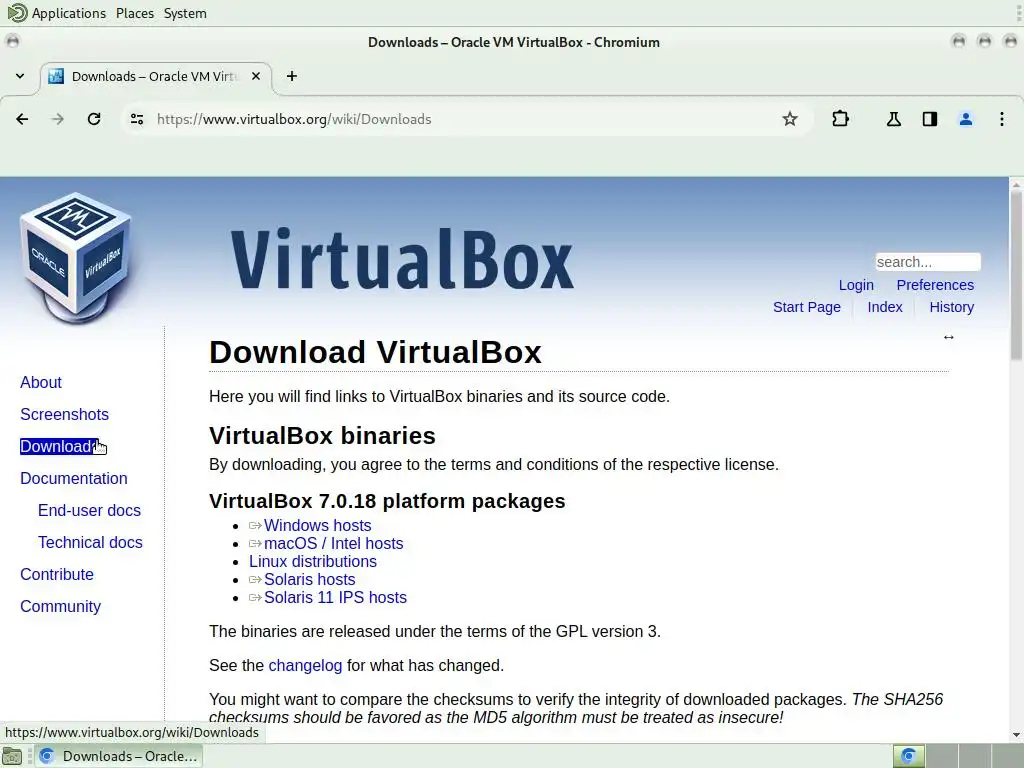The image size is (1024, 768).
Task: Click the 'VirtualBox binaries' heading
Action: 322,436
